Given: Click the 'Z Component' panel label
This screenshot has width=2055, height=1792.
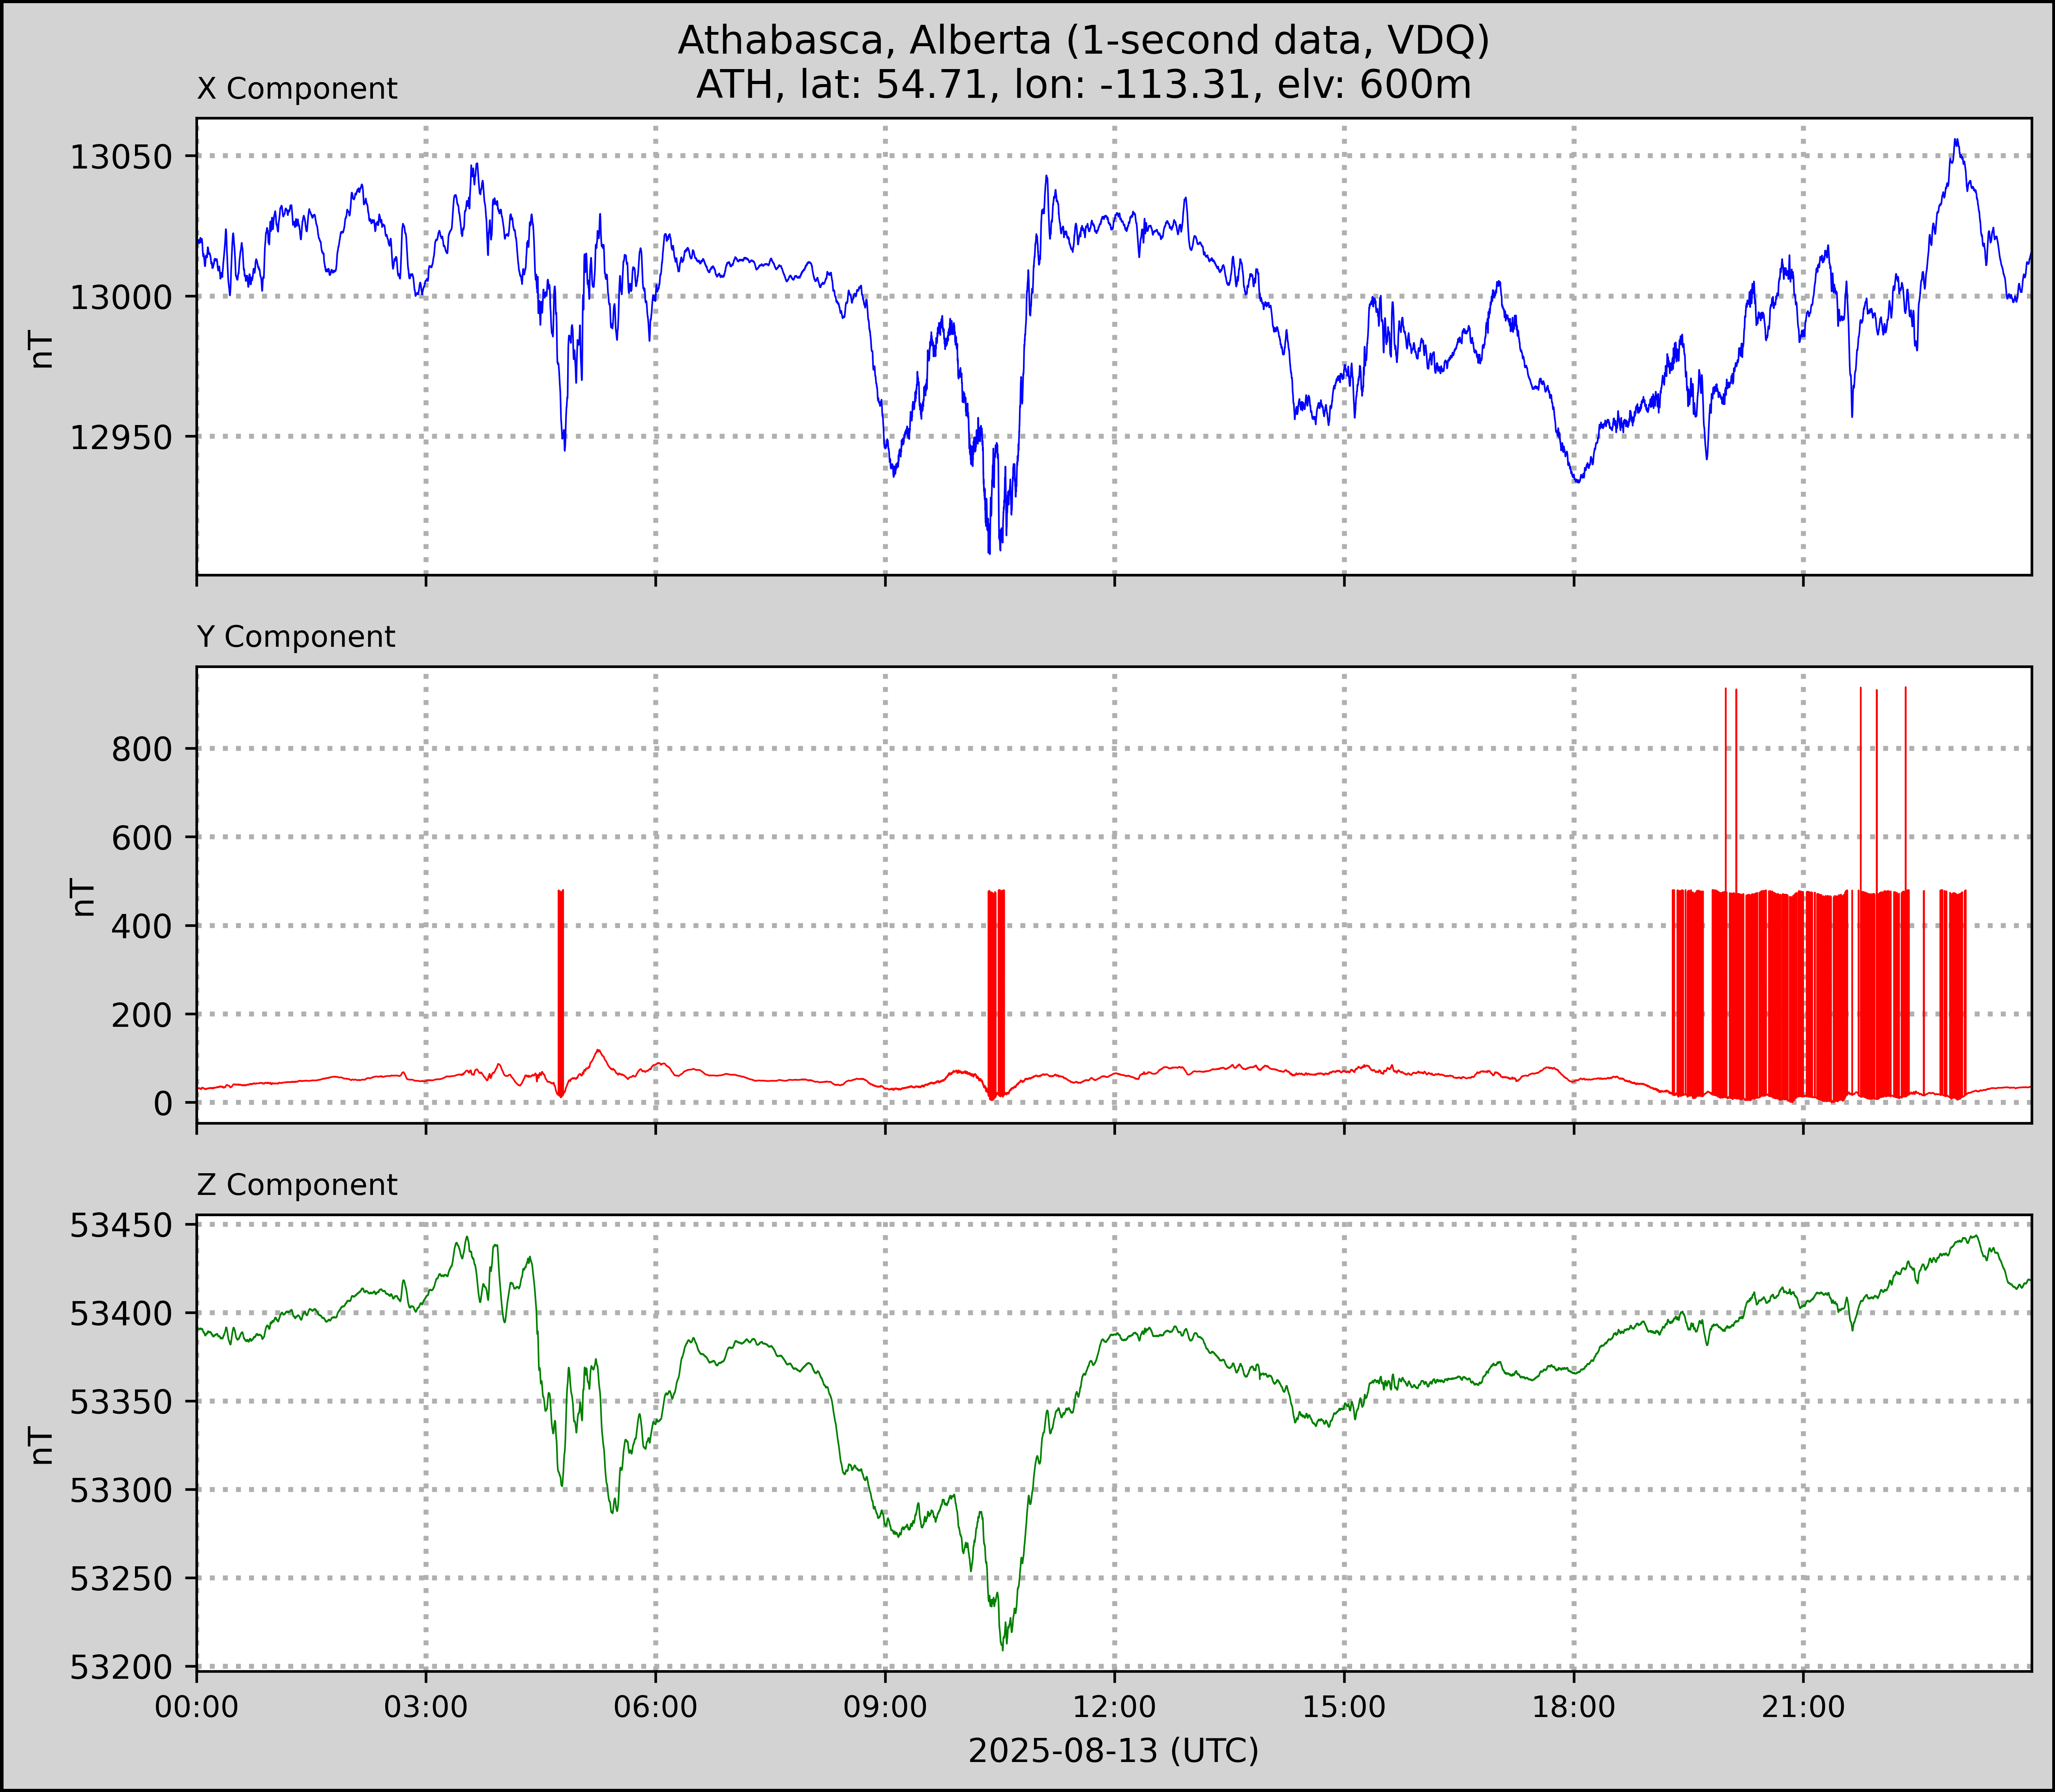Looking at the screenshot, I should point(297,1185).
